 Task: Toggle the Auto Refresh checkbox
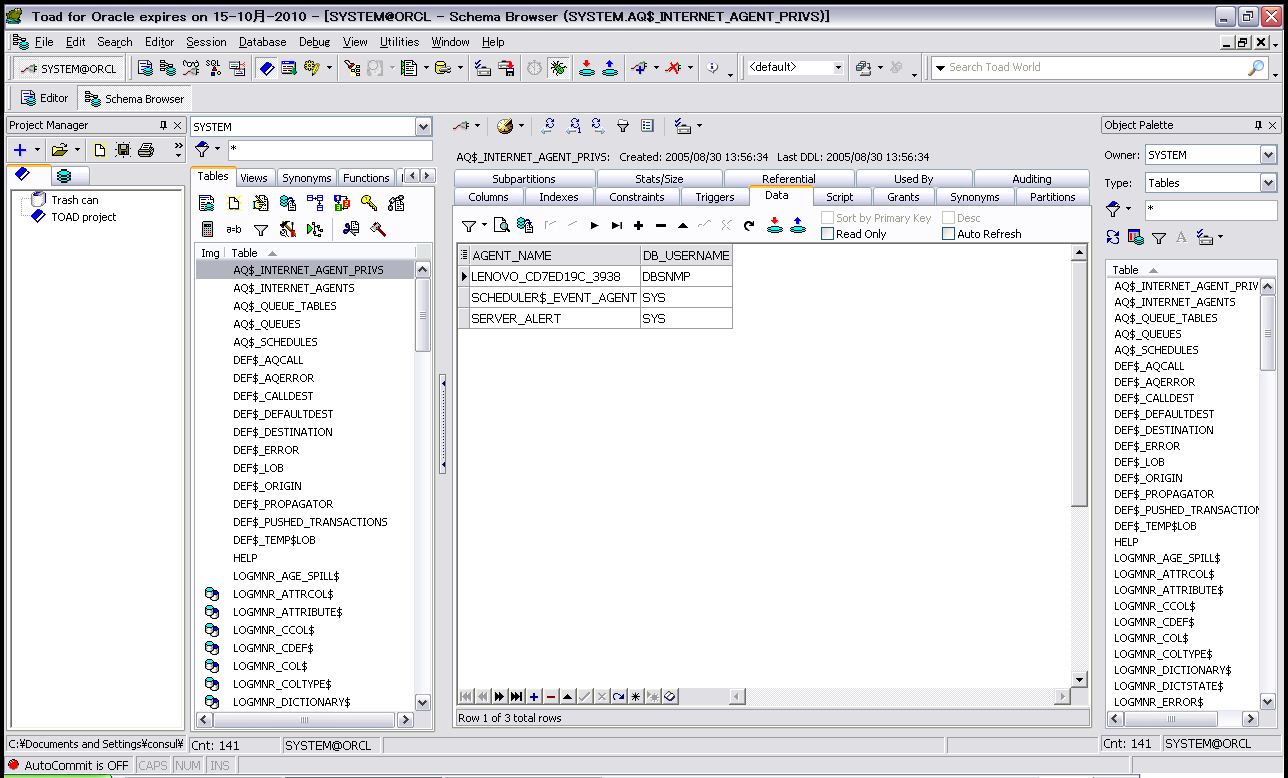[x=948, y=234]
